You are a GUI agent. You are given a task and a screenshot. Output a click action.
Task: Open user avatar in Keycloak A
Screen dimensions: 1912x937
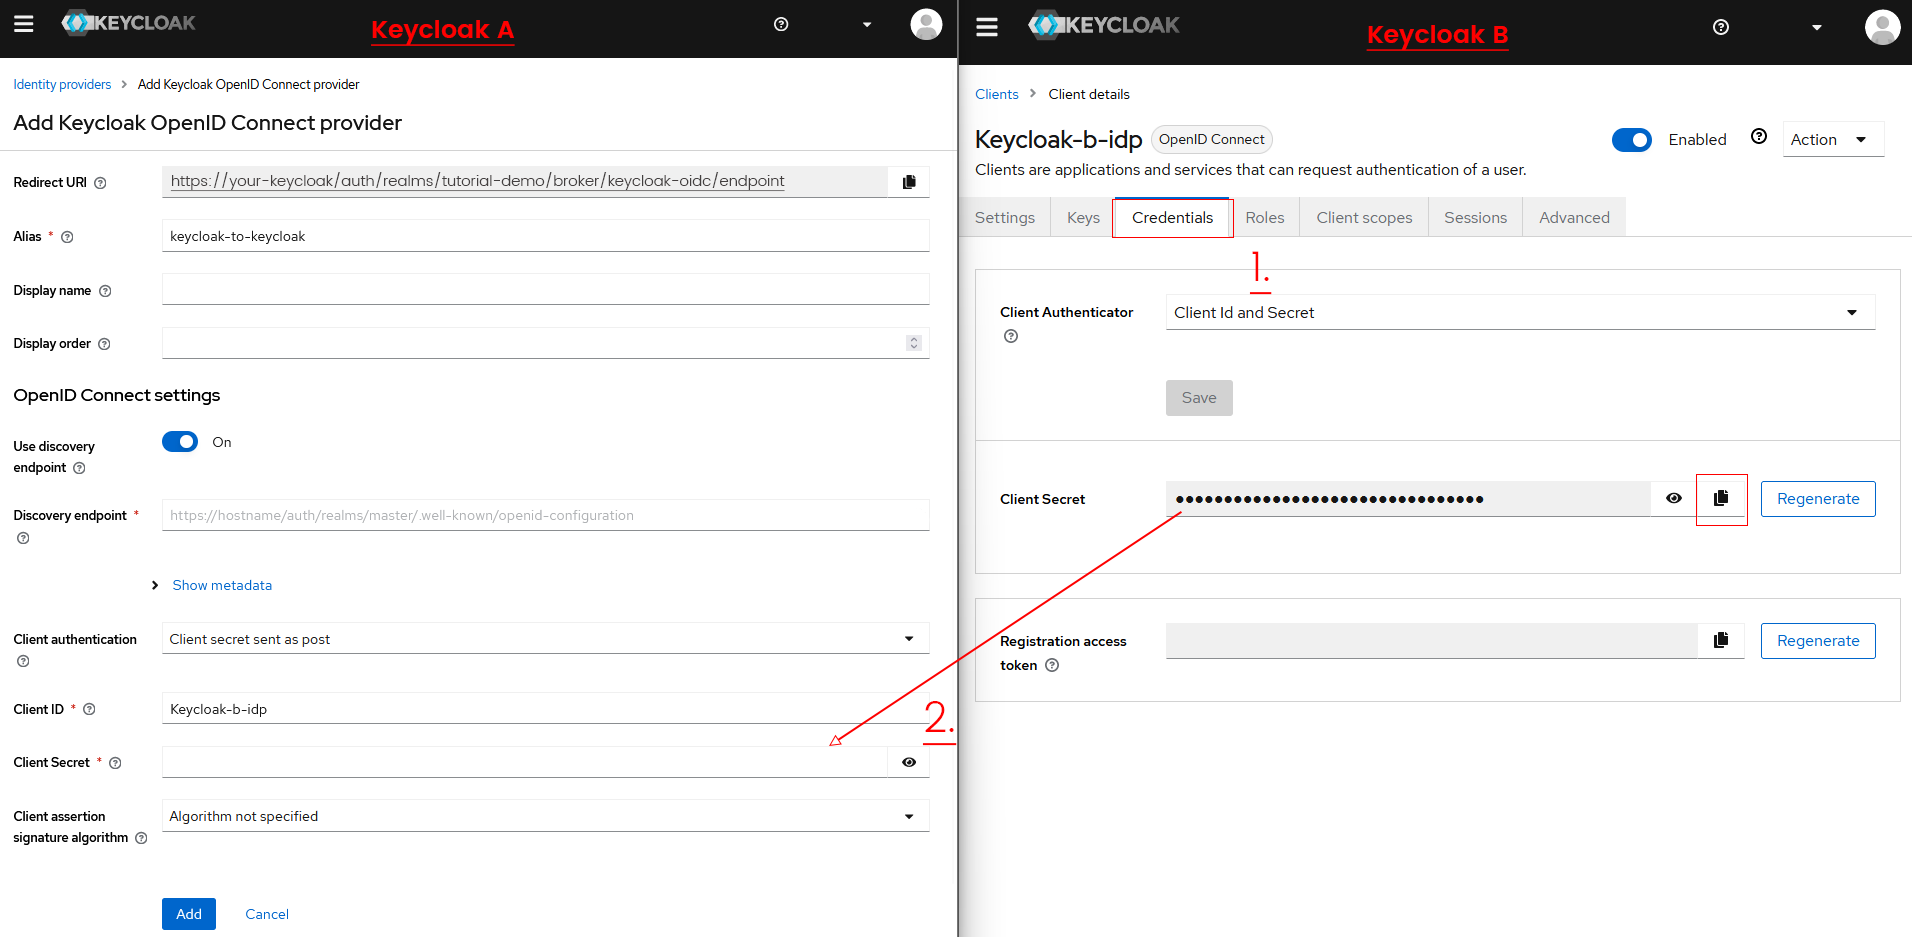tap(926, 24)
